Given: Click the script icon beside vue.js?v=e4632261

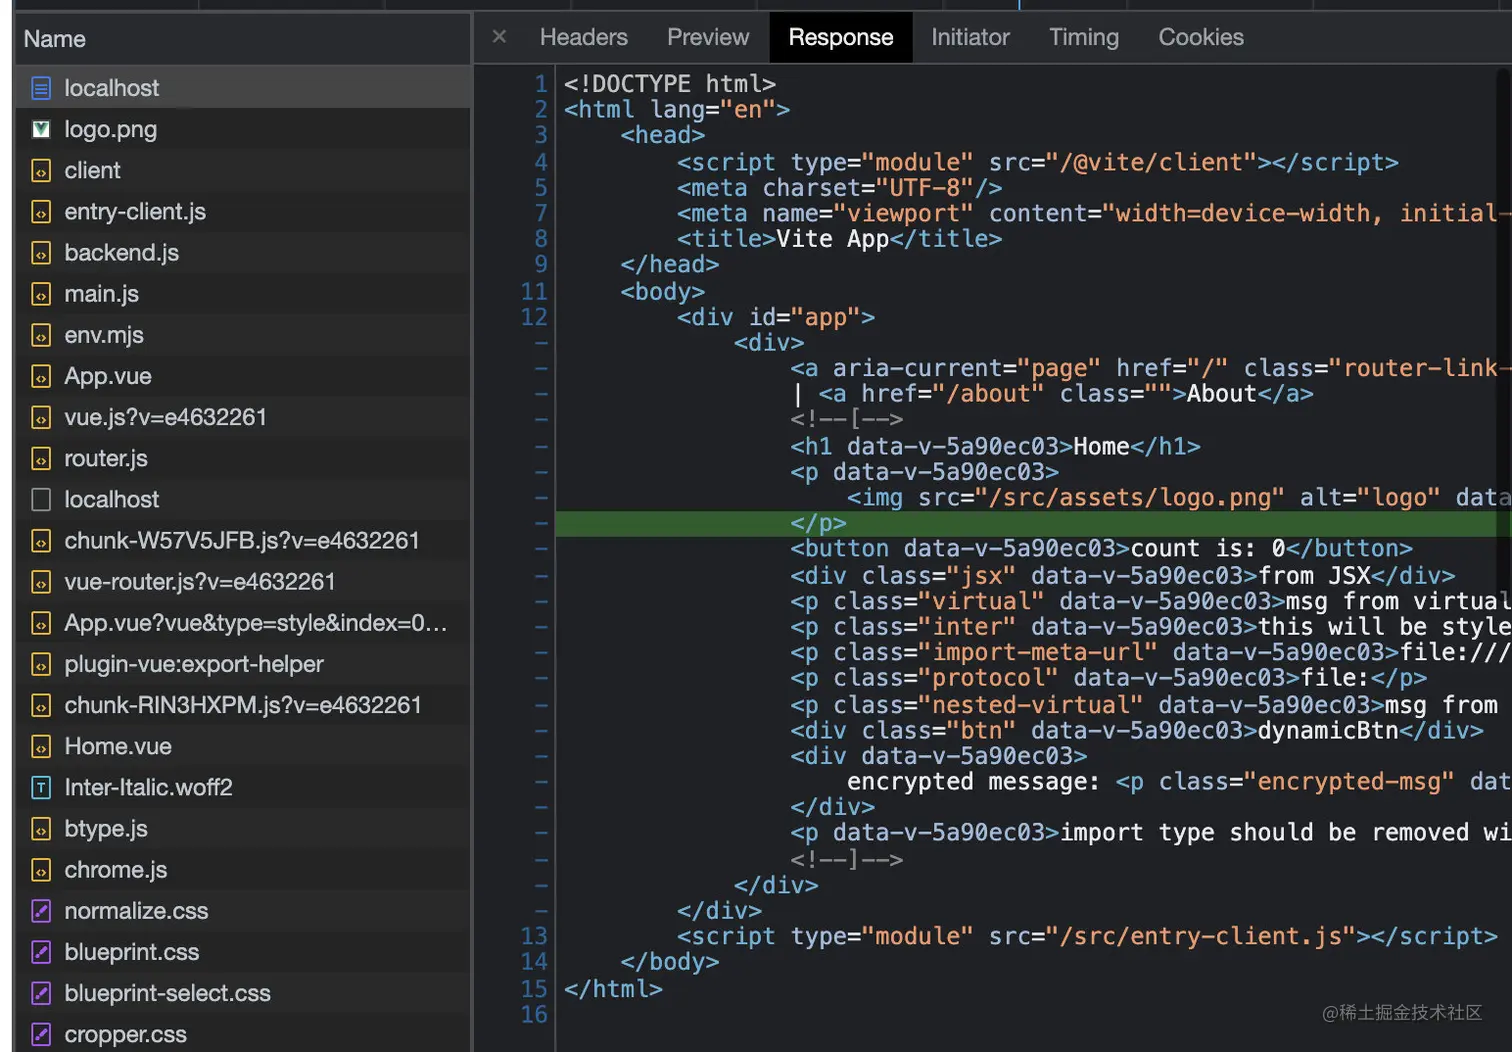Looking at the screenshot, I should point(41,417).
